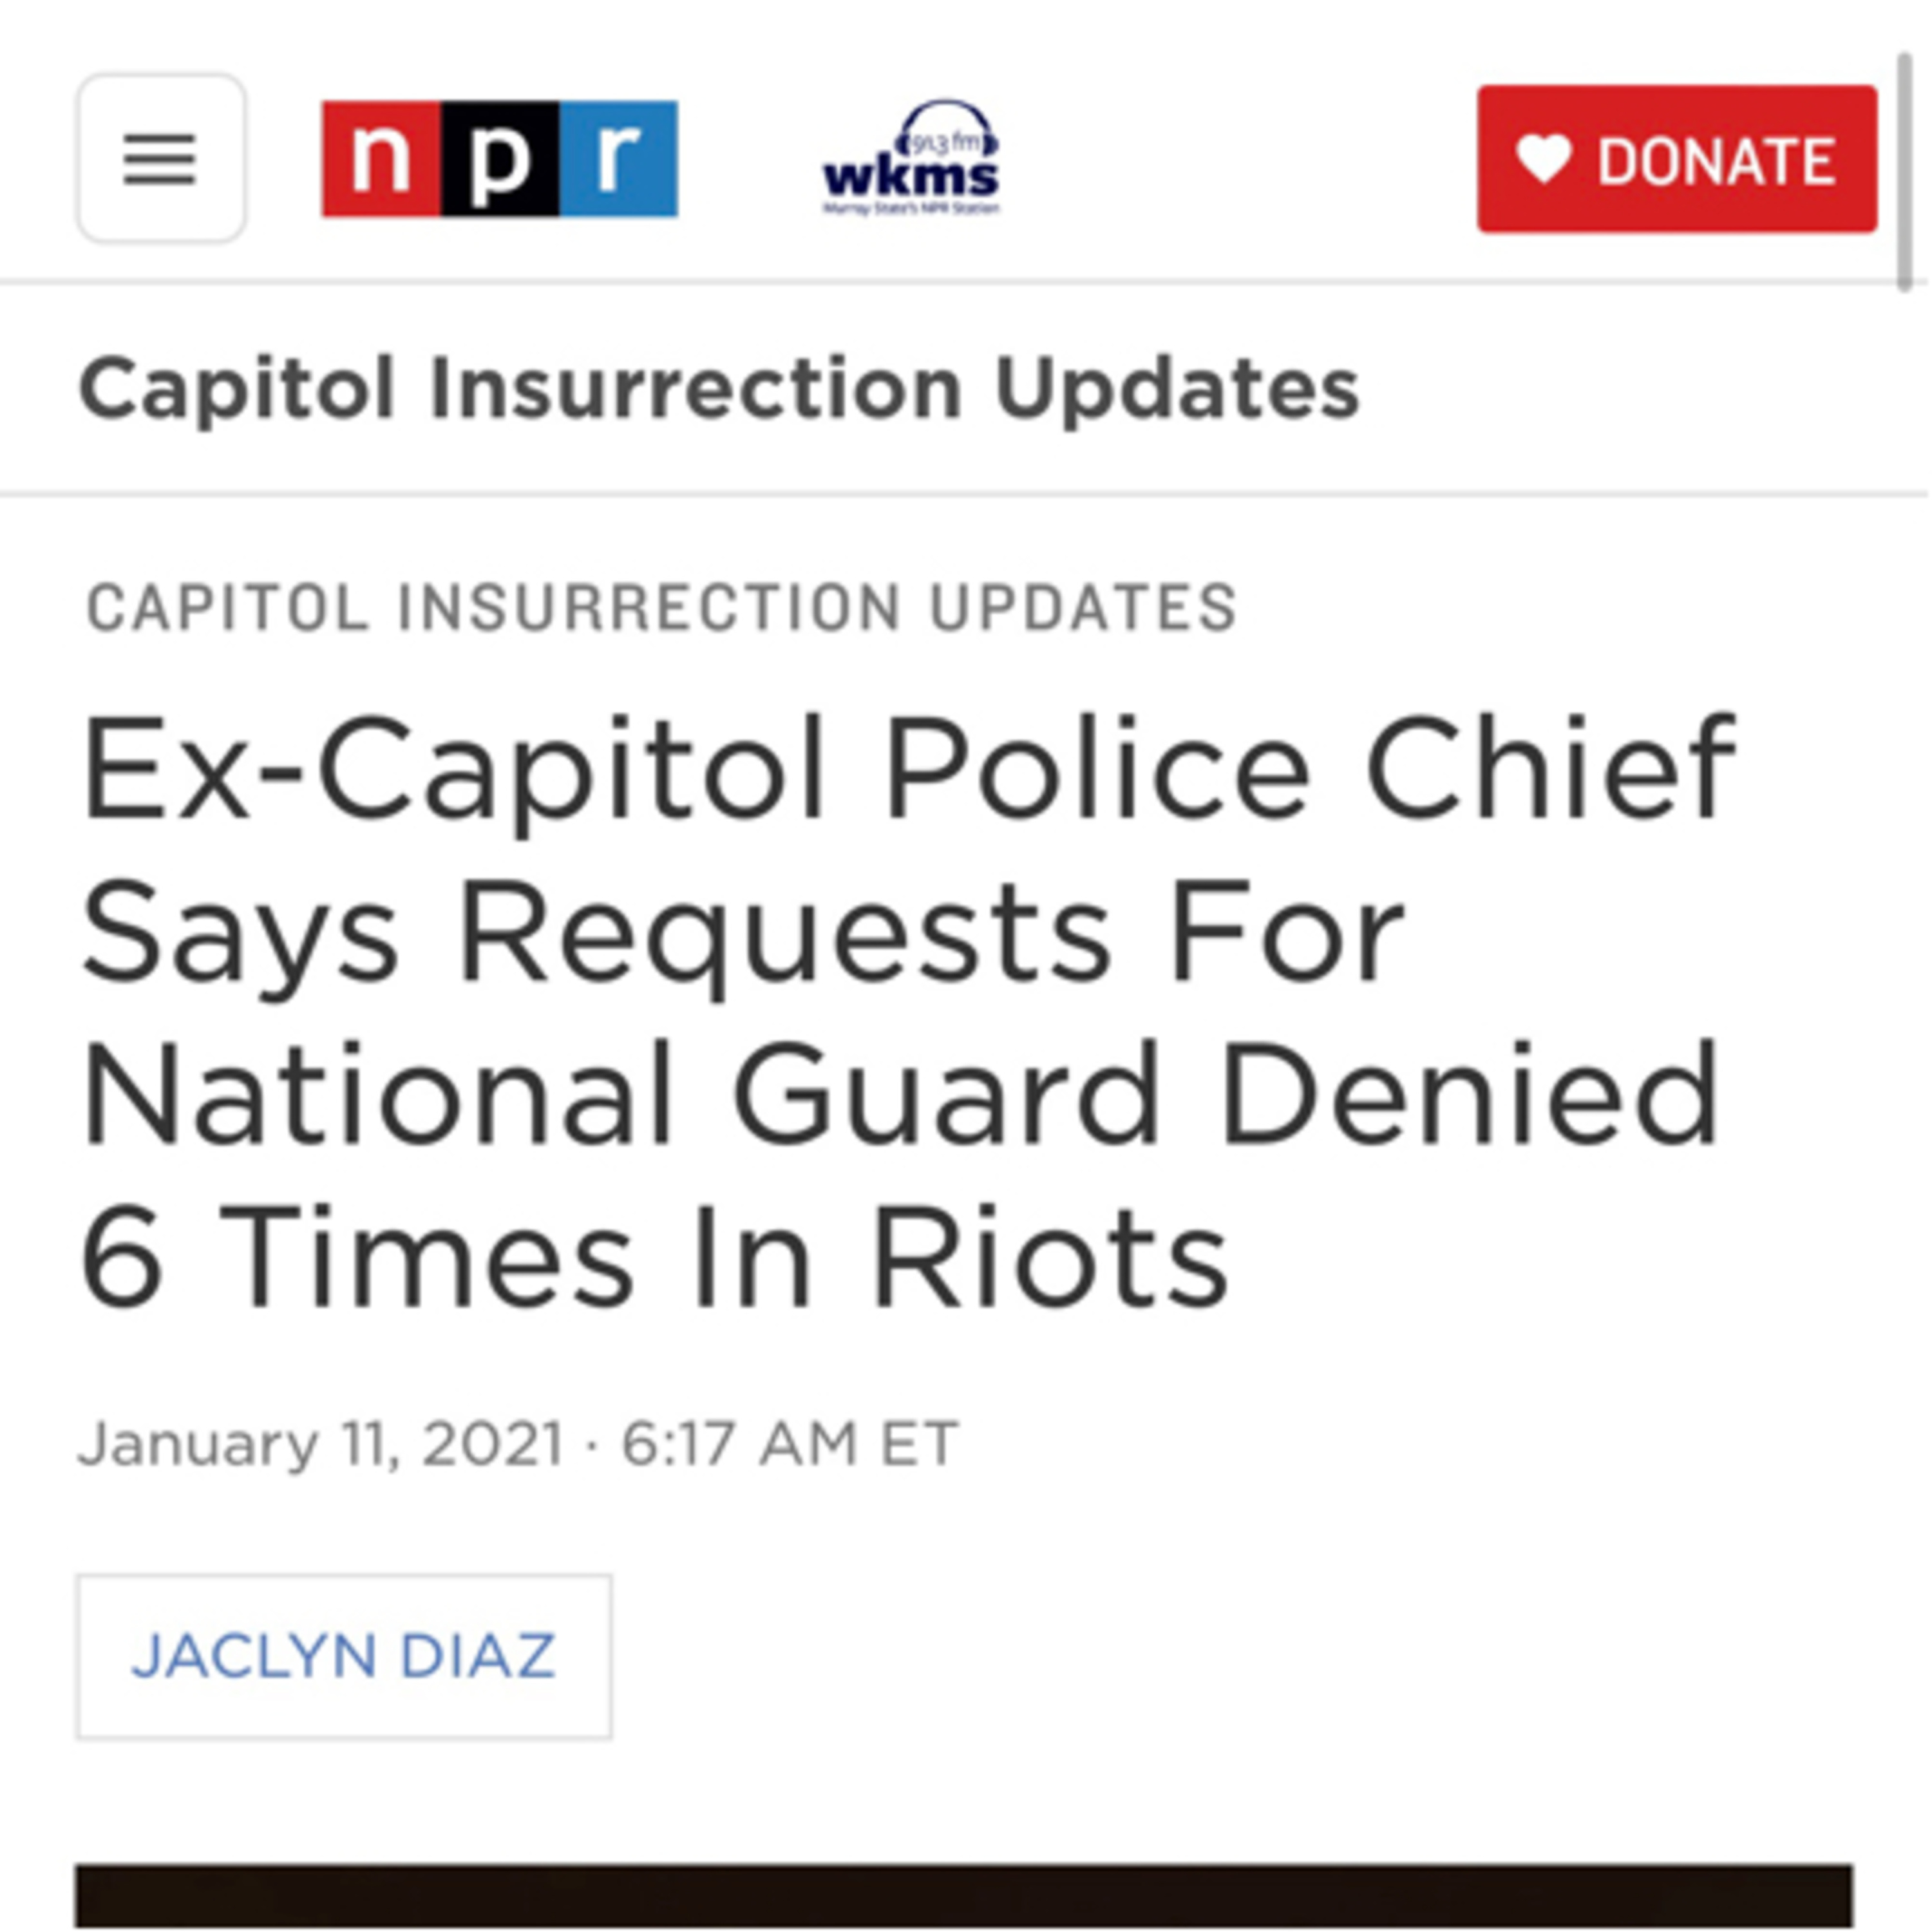Click the dark article image at bottom

pyautogui.click(x=964, y=1896)
